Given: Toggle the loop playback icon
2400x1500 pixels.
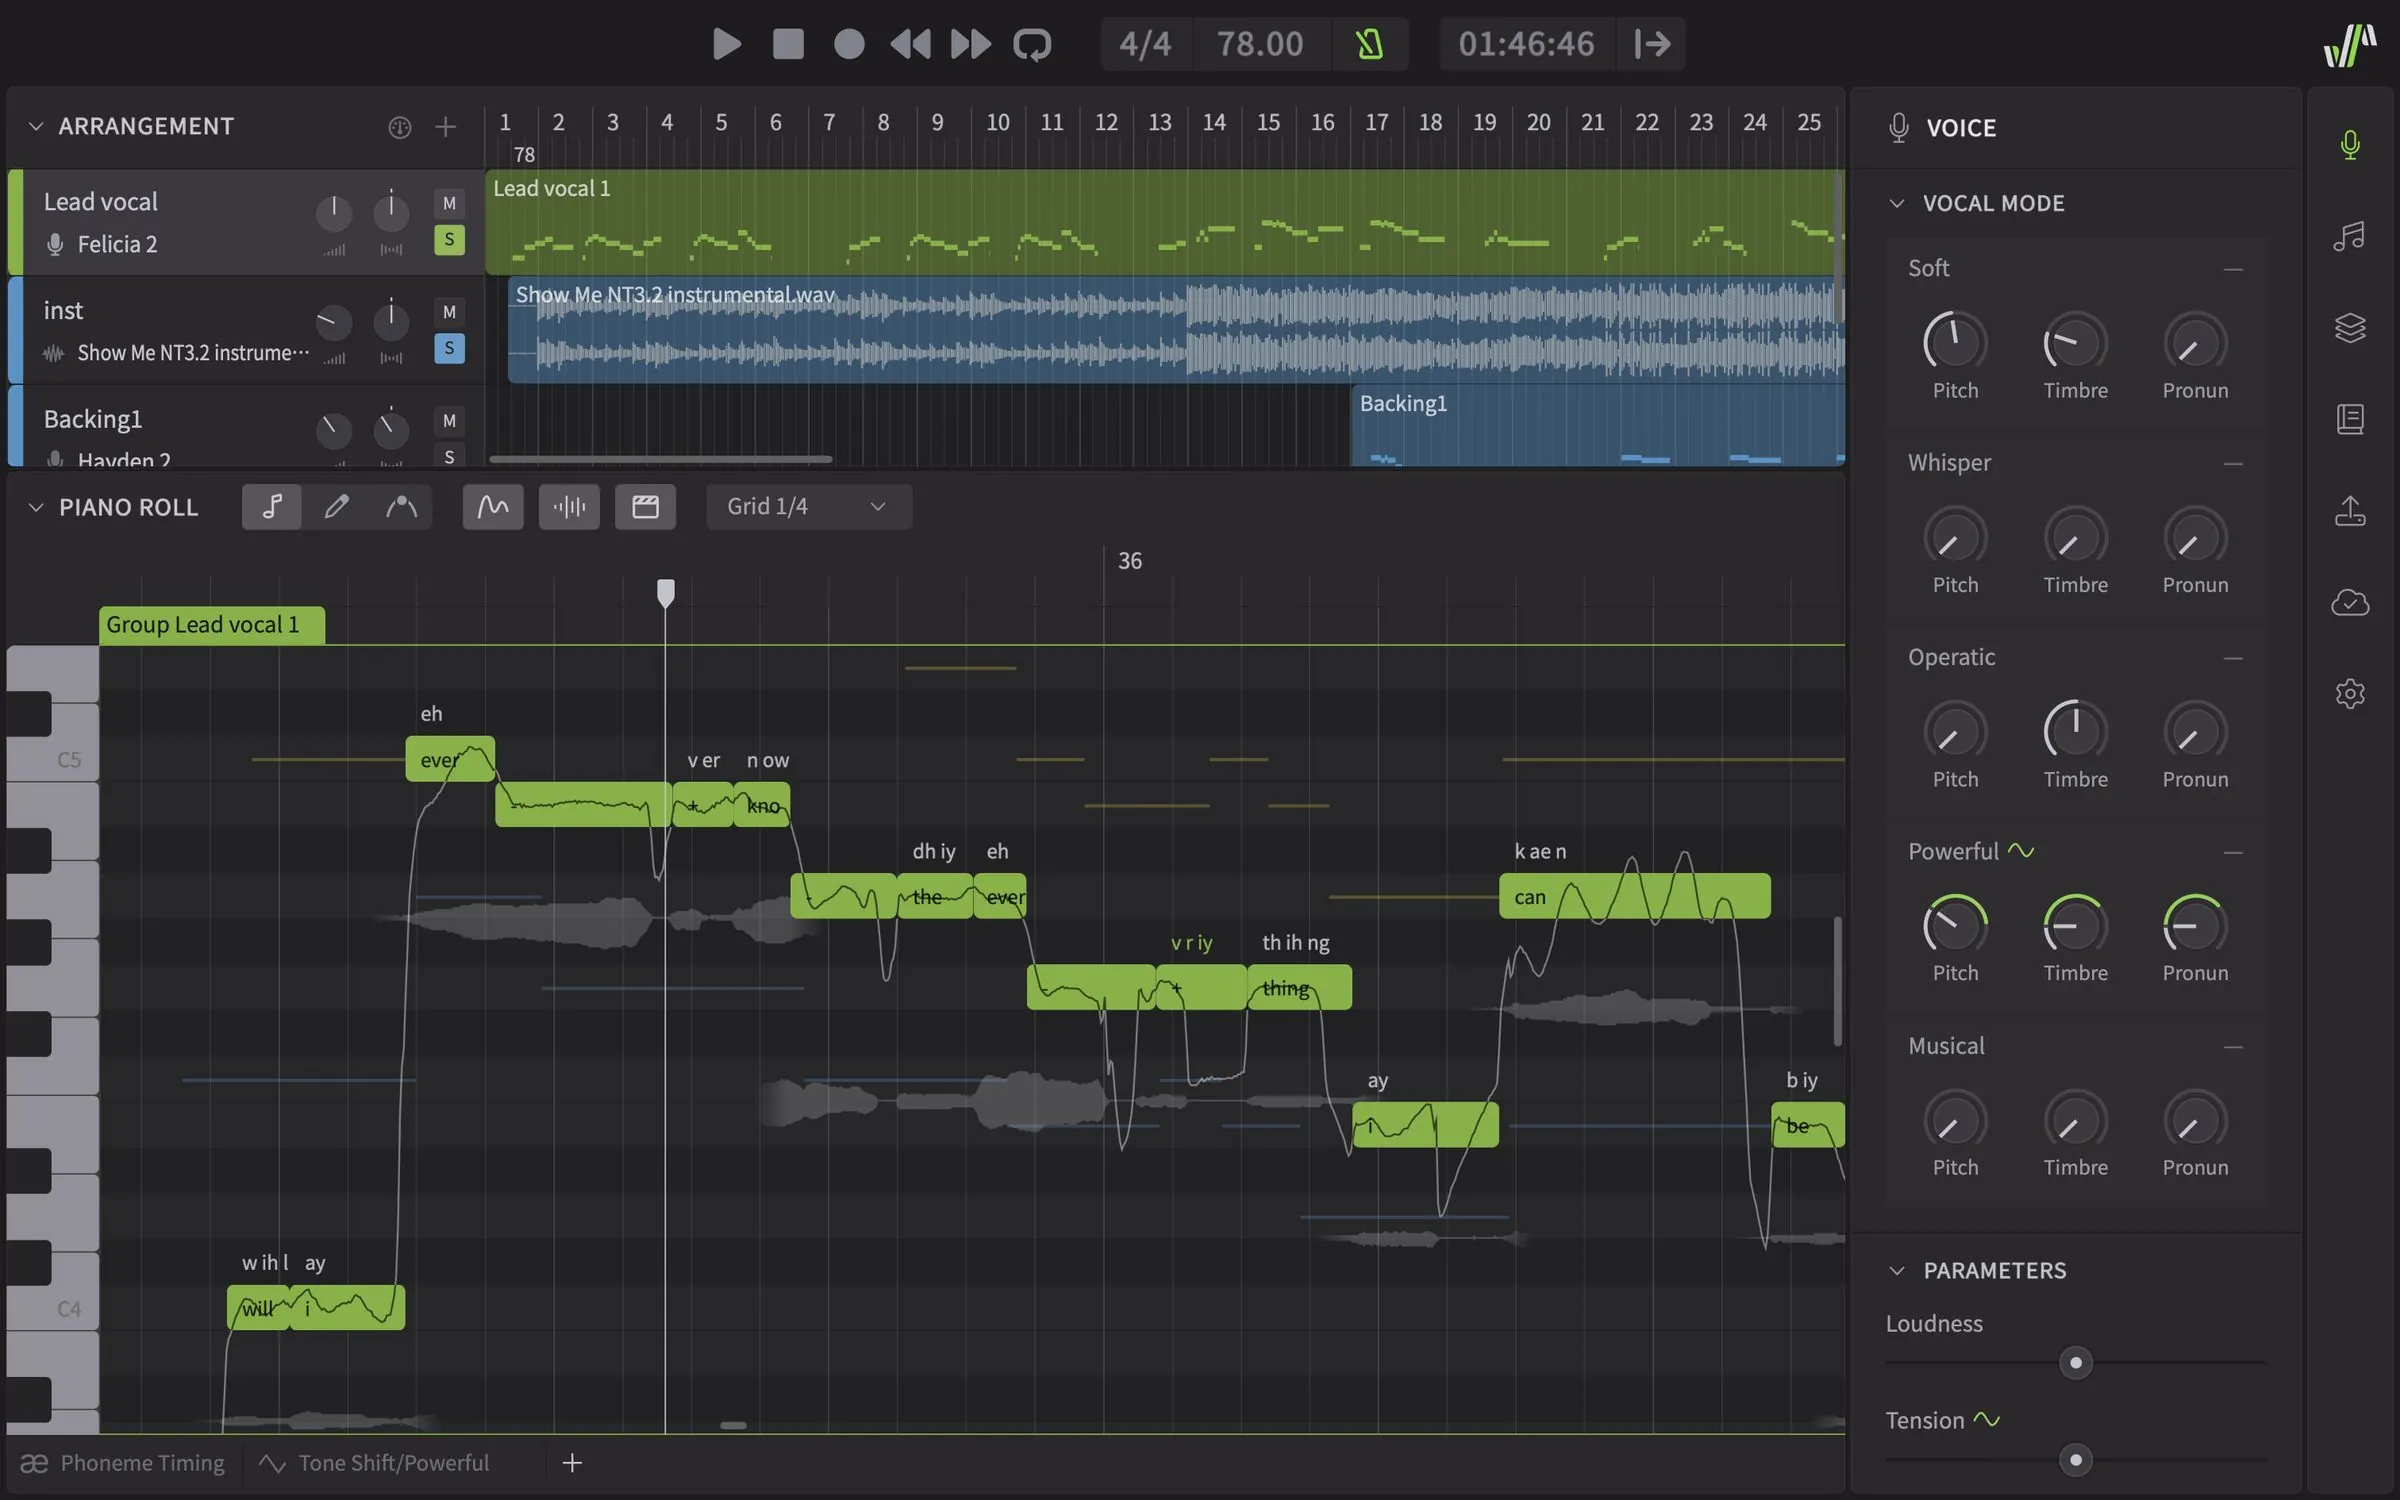Looking at the screenshot, I should click(x=1032, y=44).
